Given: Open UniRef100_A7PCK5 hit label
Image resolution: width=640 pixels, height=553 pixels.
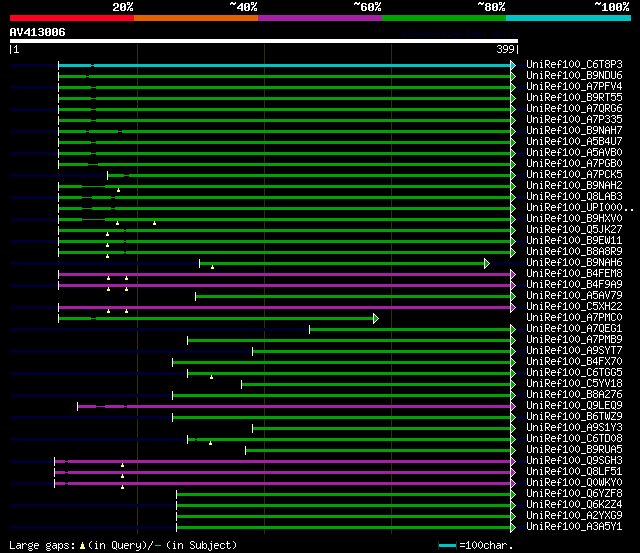Looking at the screenshot, I should click(574, 175).
